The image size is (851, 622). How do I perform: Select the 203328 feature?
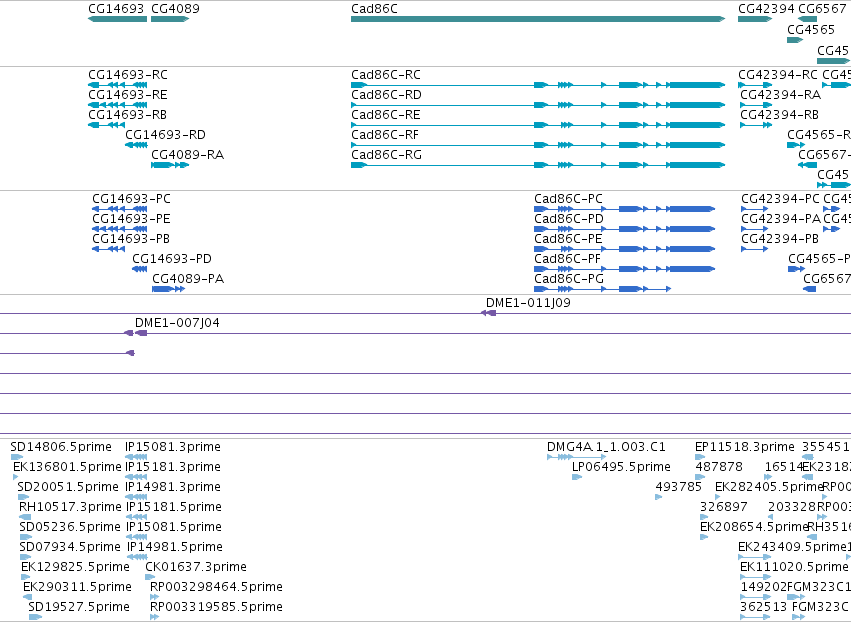(x=770, y=517)
